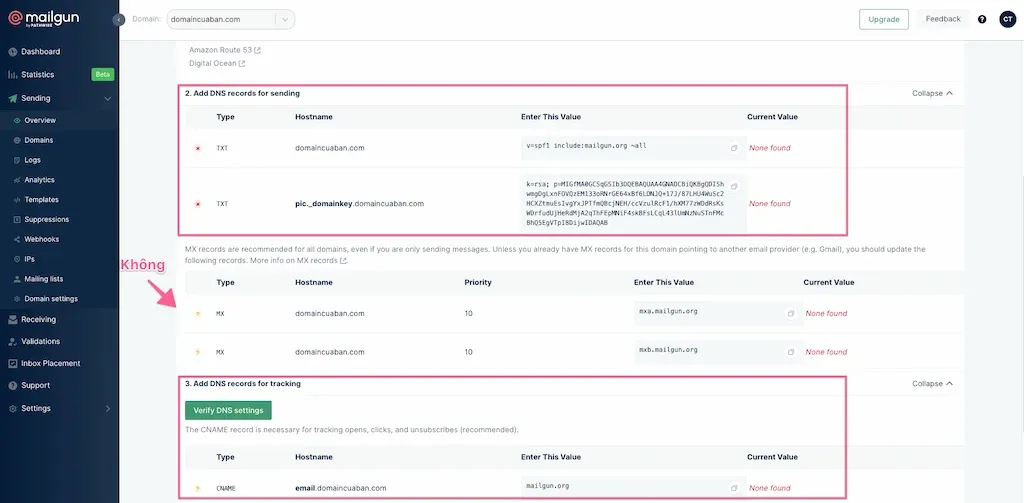Open Inbox Placement in sidebar
The width and height of the screenshot is (1024, 503).
[x=50, y=363]
